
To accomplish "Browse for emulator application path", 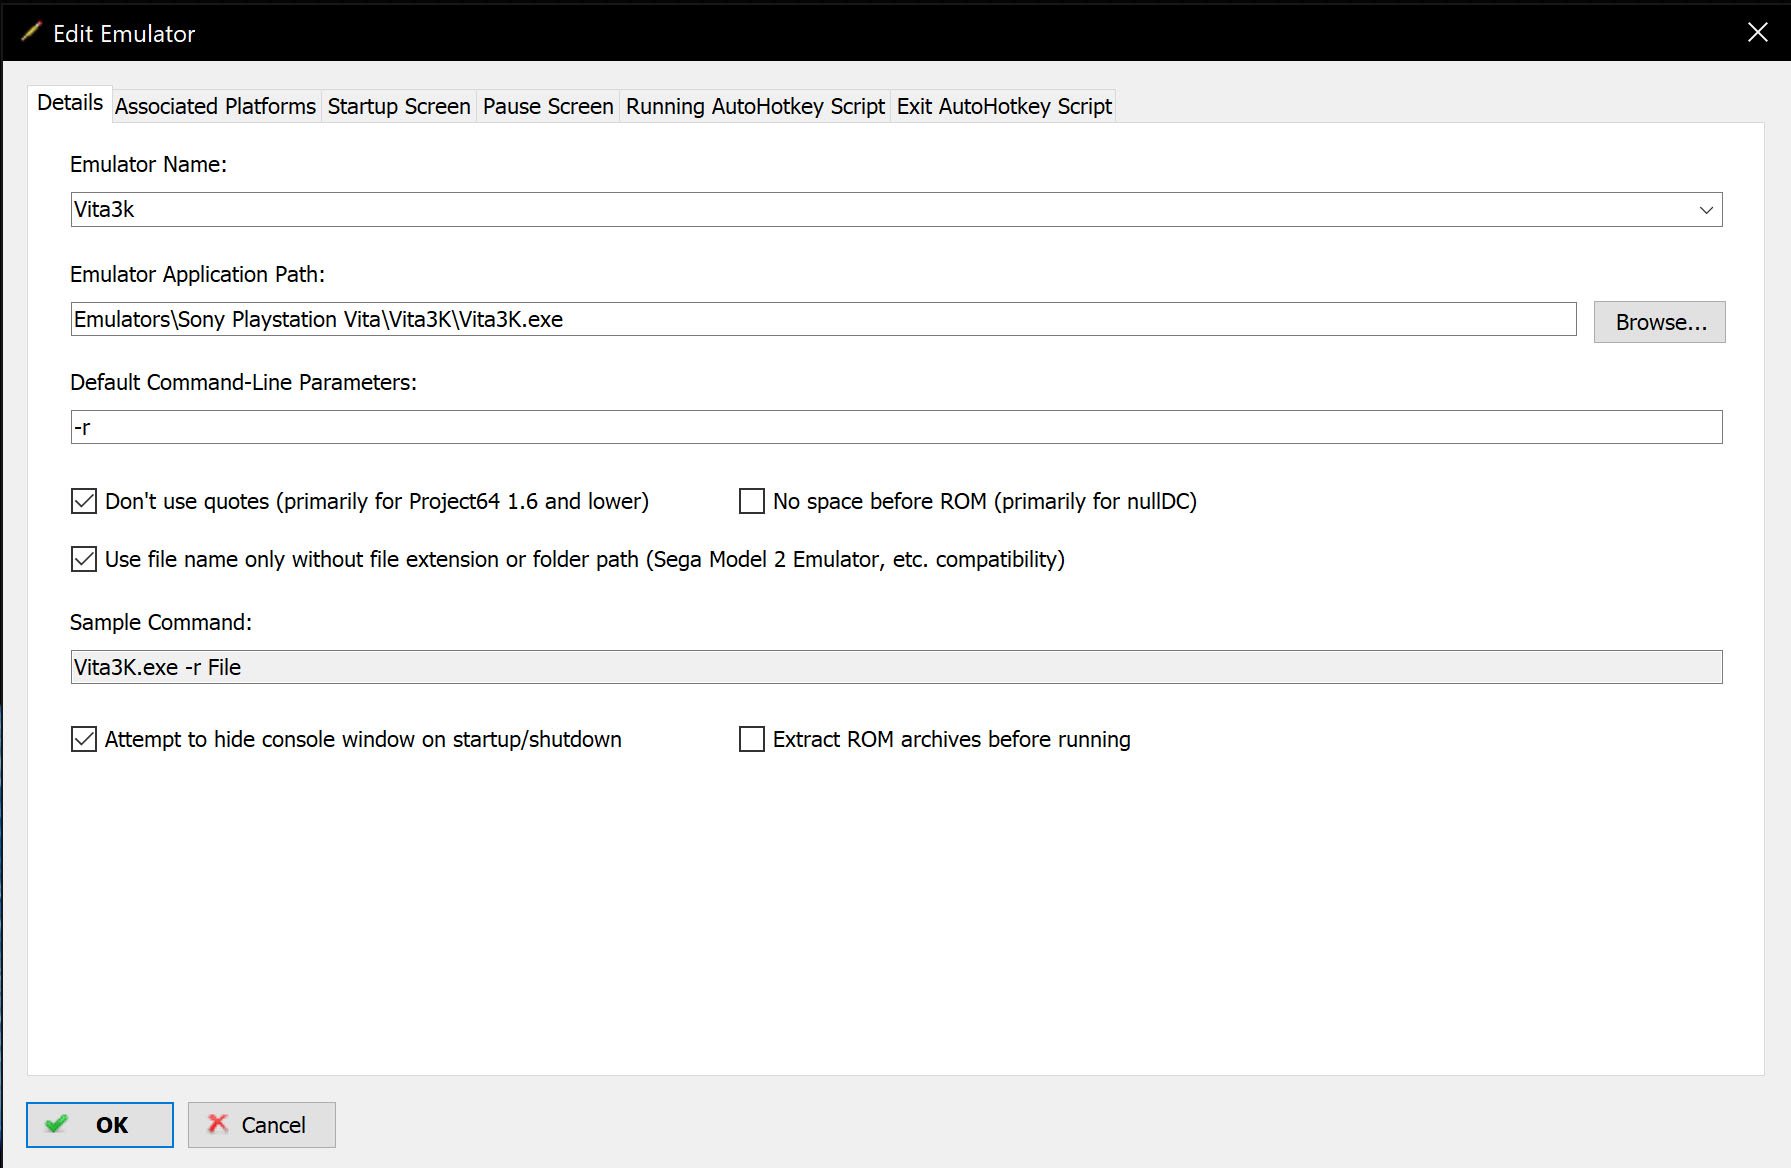I will pos(1660,322).
